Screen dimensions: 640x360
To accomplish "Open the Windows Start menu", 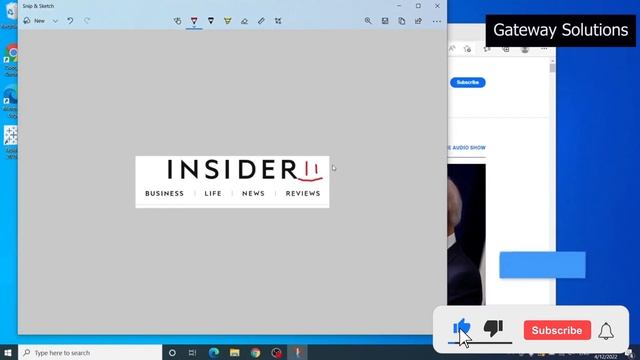I will [8, 353].
